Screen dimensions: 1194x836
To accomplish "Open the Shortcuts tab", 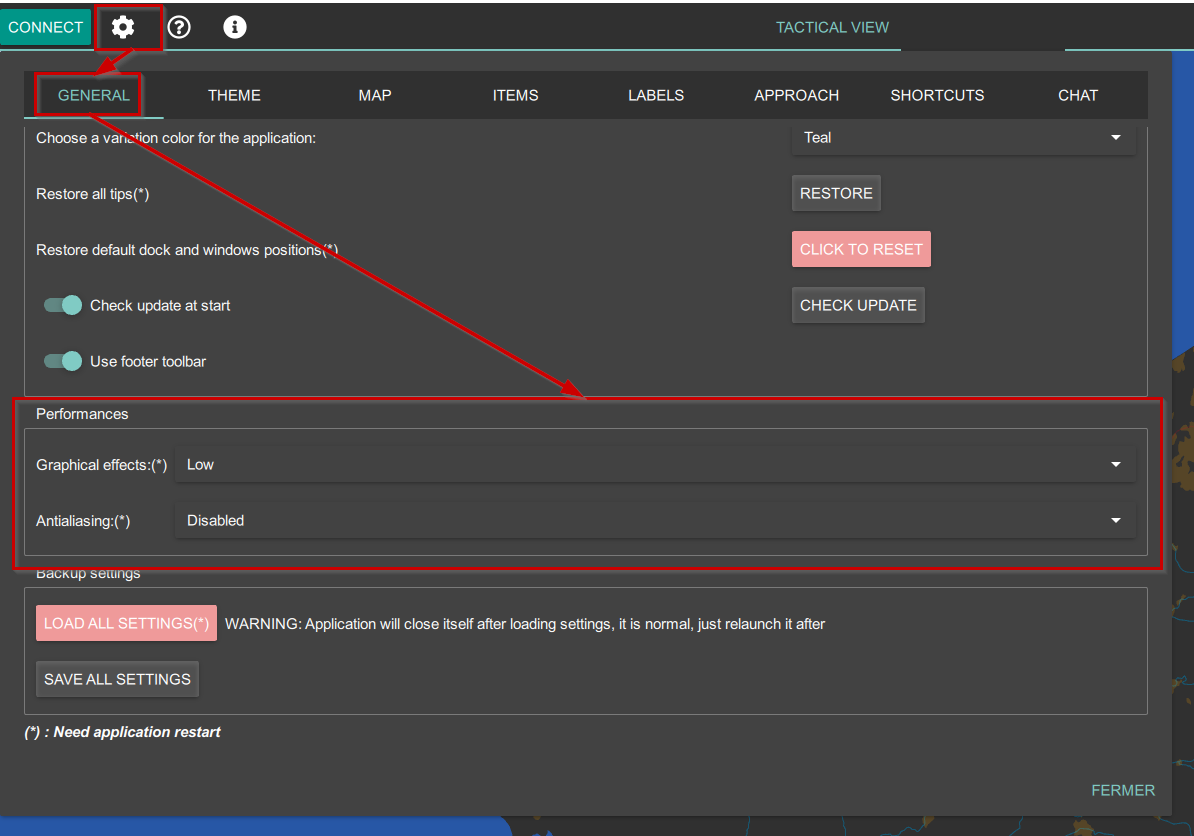I will [x=937, y=95].
